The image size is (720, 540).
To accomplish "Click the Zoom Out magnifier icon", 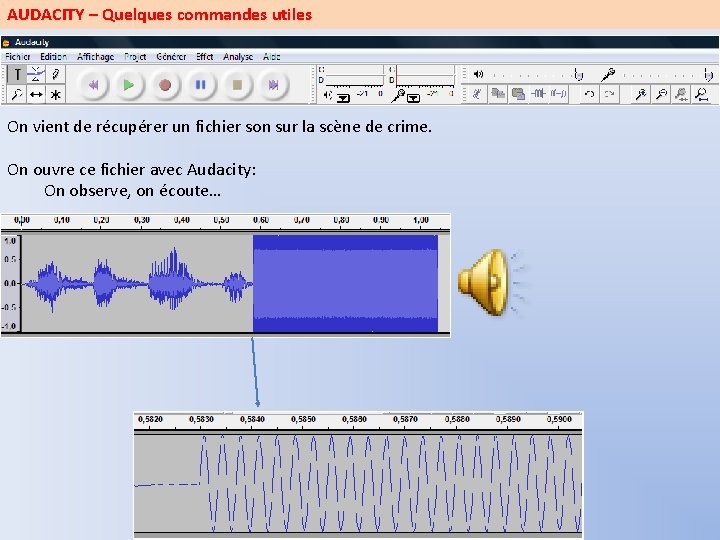I will (661, 94).
